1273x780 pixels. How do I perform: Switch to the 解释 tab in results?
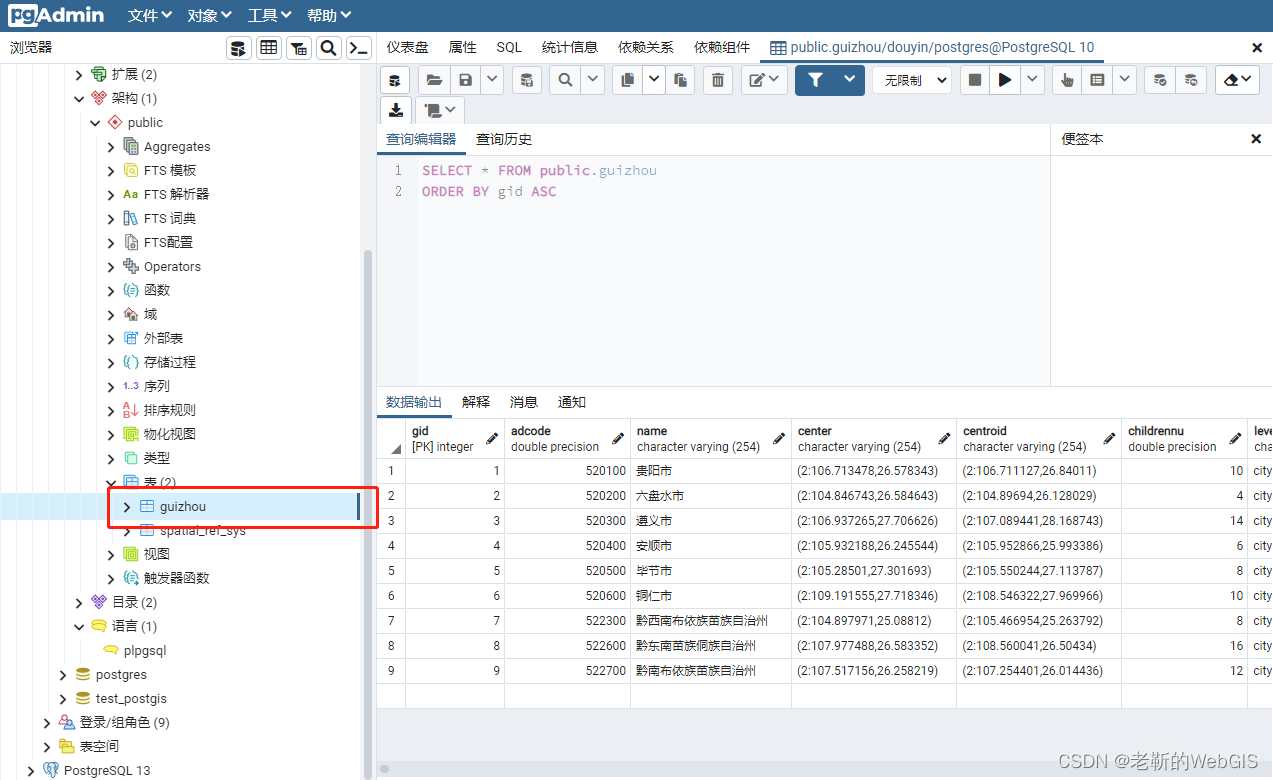[475, 402]
